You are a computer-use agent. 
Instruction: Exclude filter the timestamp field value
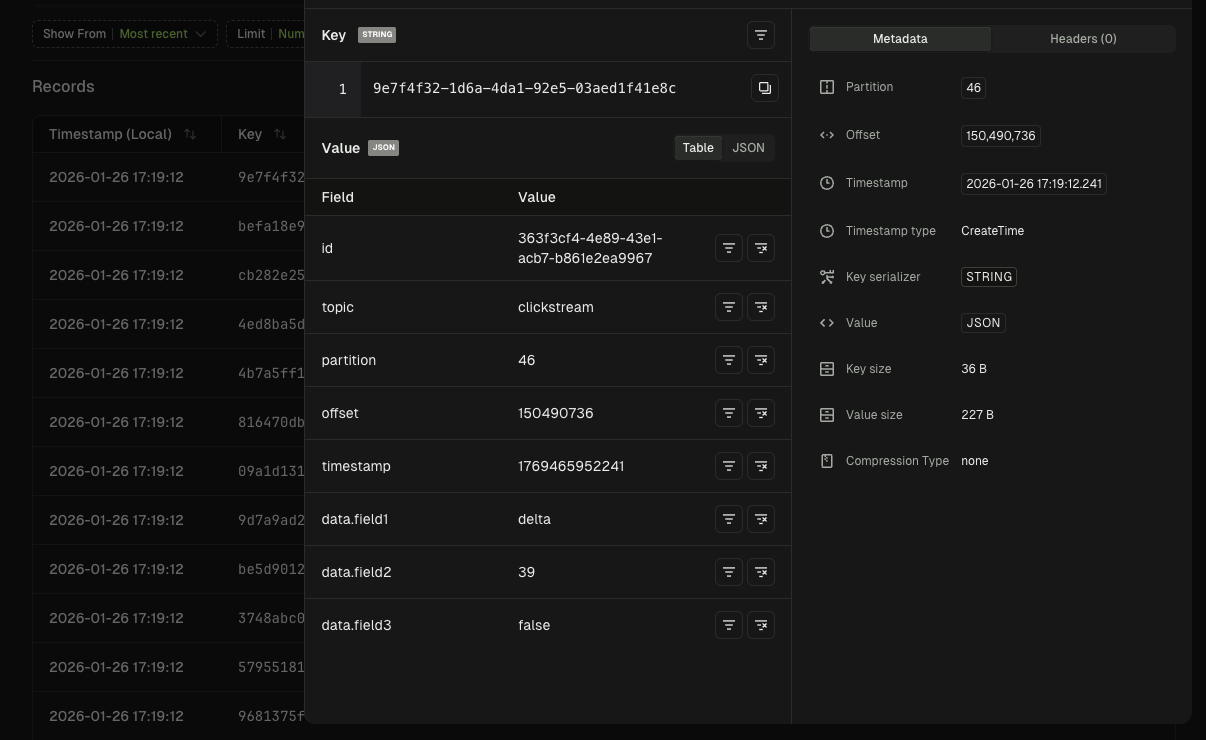[x=761, y=466]
